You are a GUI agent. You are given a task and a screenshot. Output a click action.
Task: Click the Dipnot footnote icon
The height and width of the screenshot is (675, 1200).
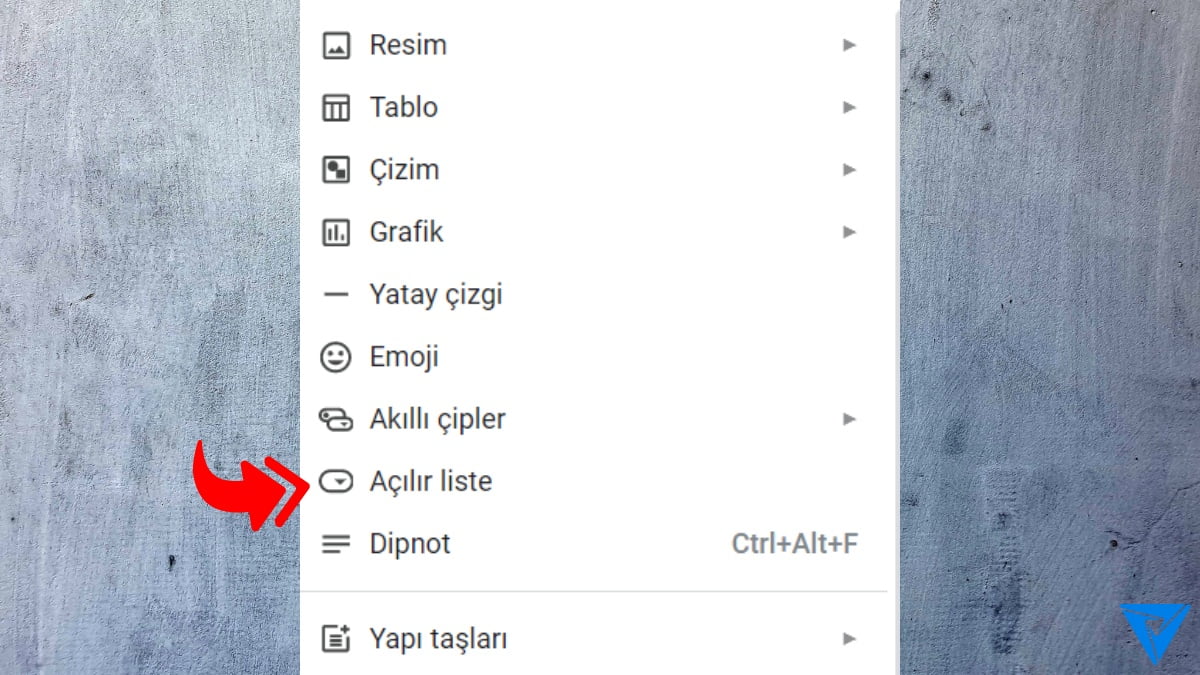[x=337, y=543]
